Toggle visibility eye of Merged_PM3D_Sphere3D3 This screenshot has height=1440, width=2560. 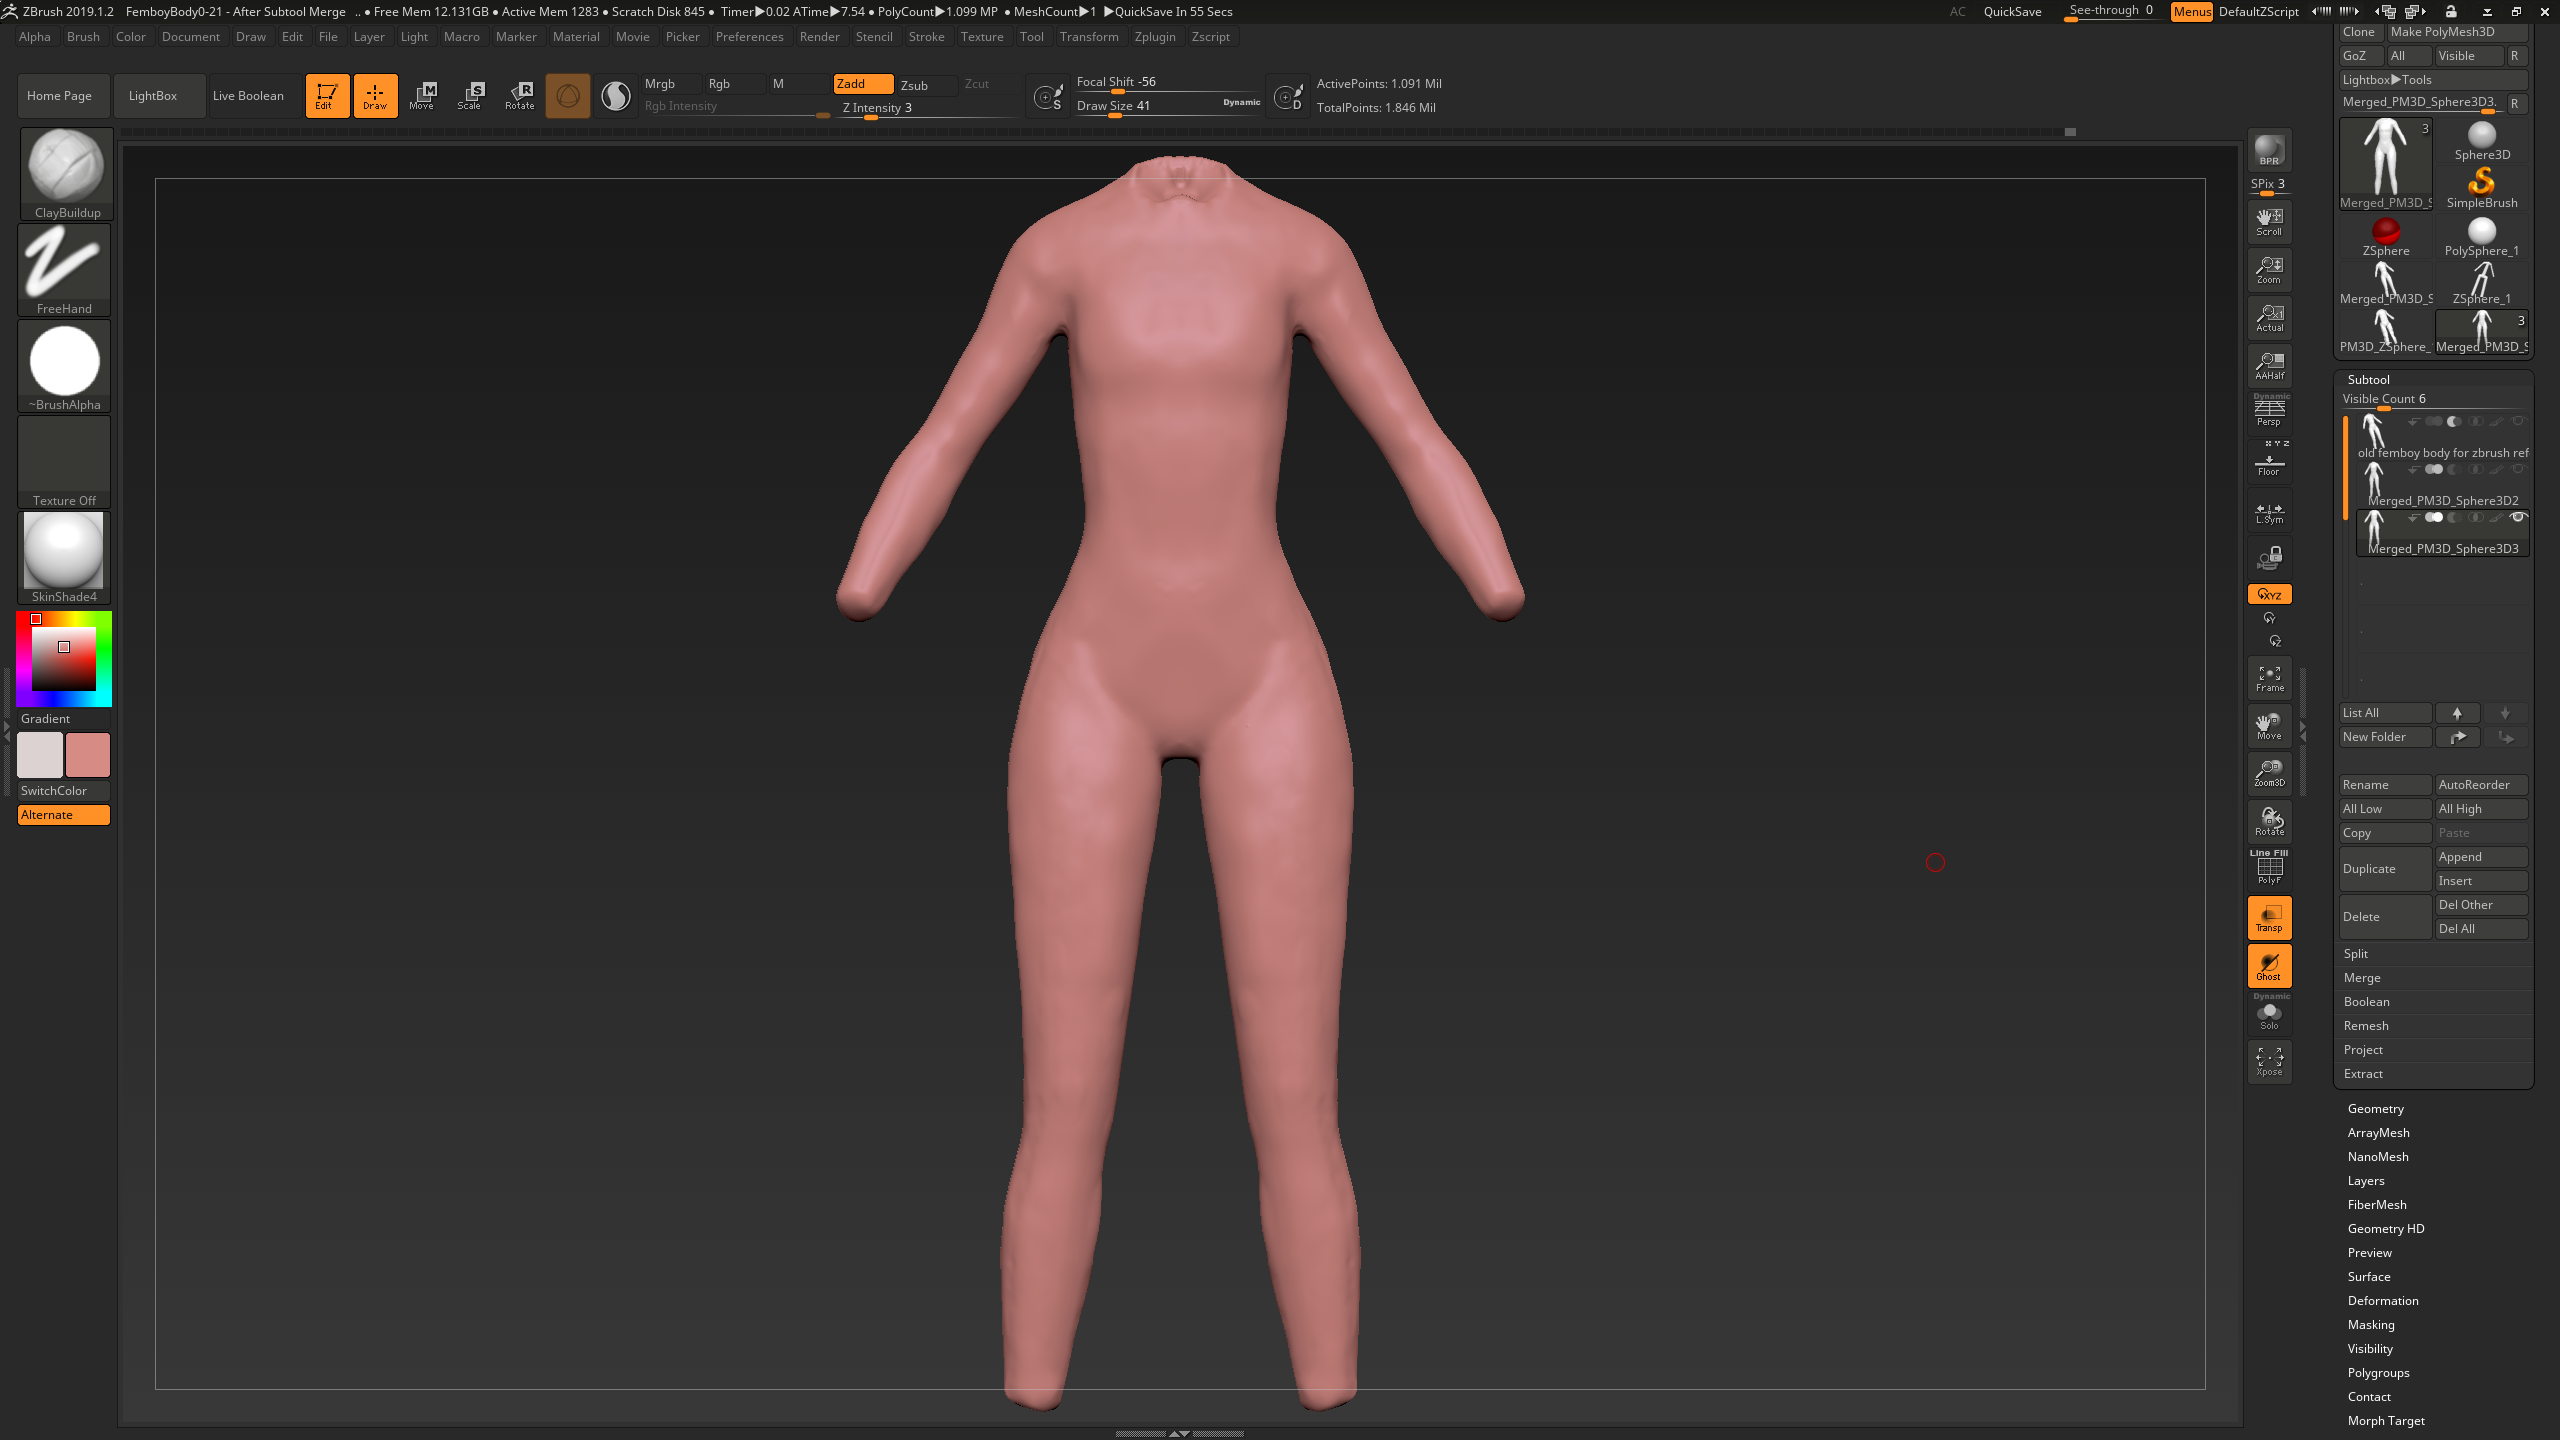(2518, 517)
